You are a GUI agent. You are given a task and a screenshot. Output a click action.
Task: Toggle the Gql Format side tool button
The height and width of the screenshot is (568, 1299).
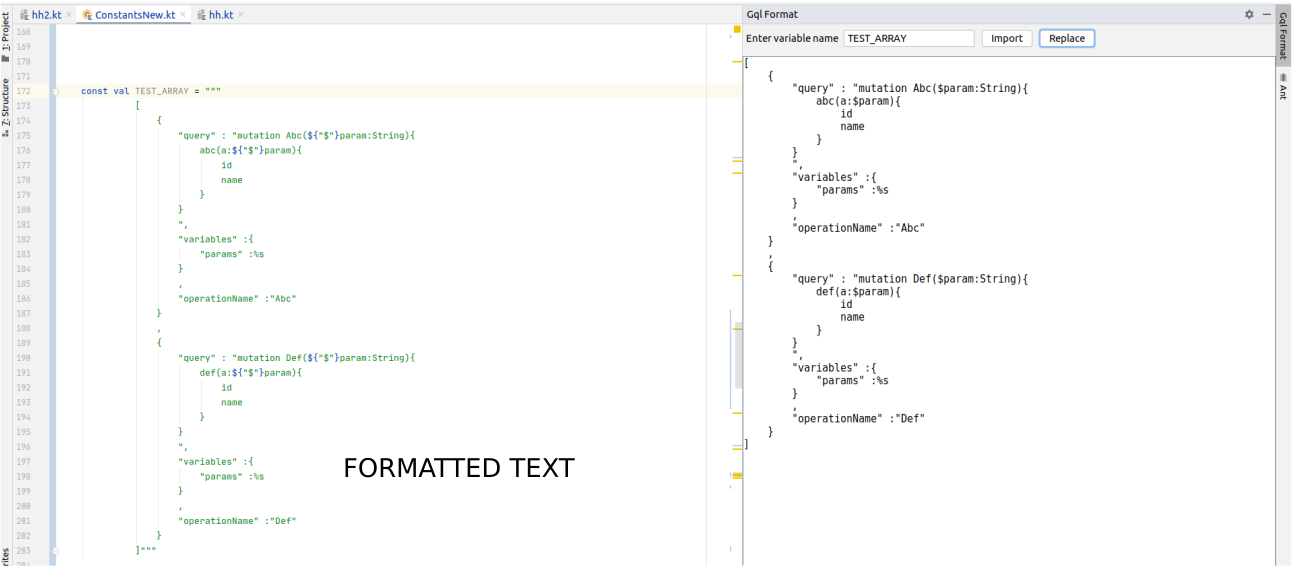point(1283,35)
